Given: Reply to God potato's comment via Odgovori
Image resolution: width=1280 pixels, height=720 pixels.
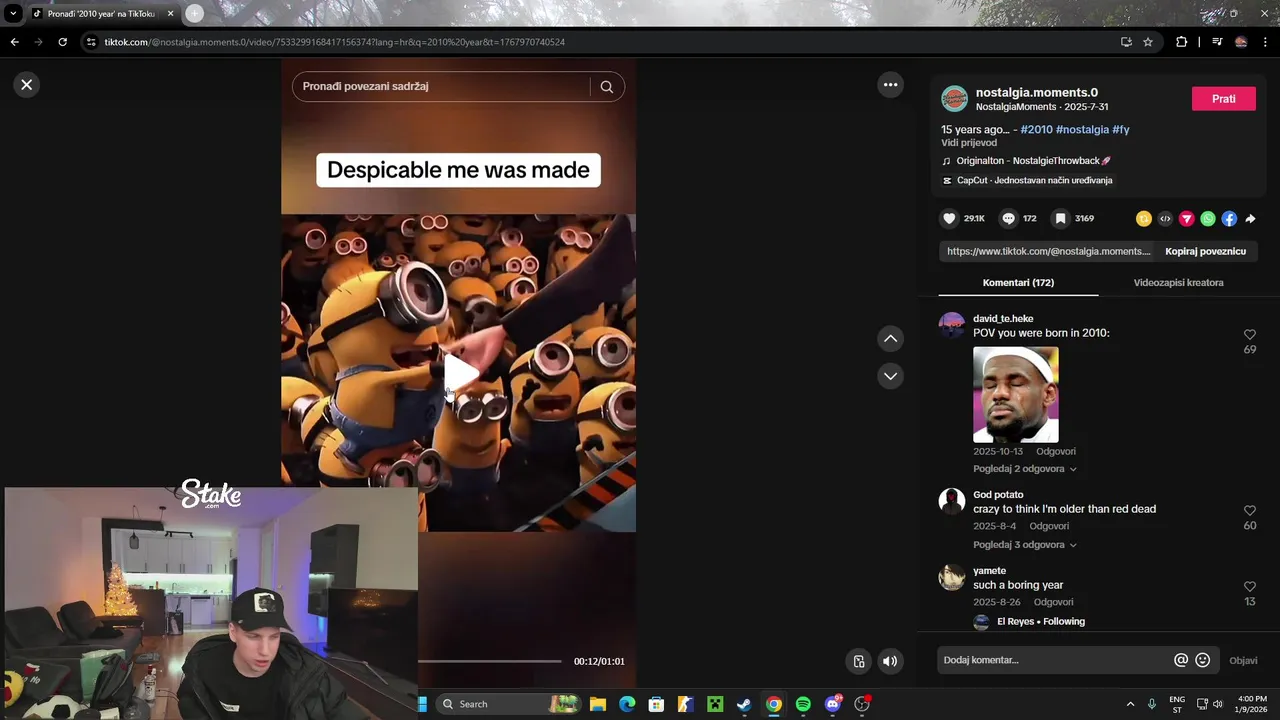Looking at the screenshot, I should (x=1049, y=526).
